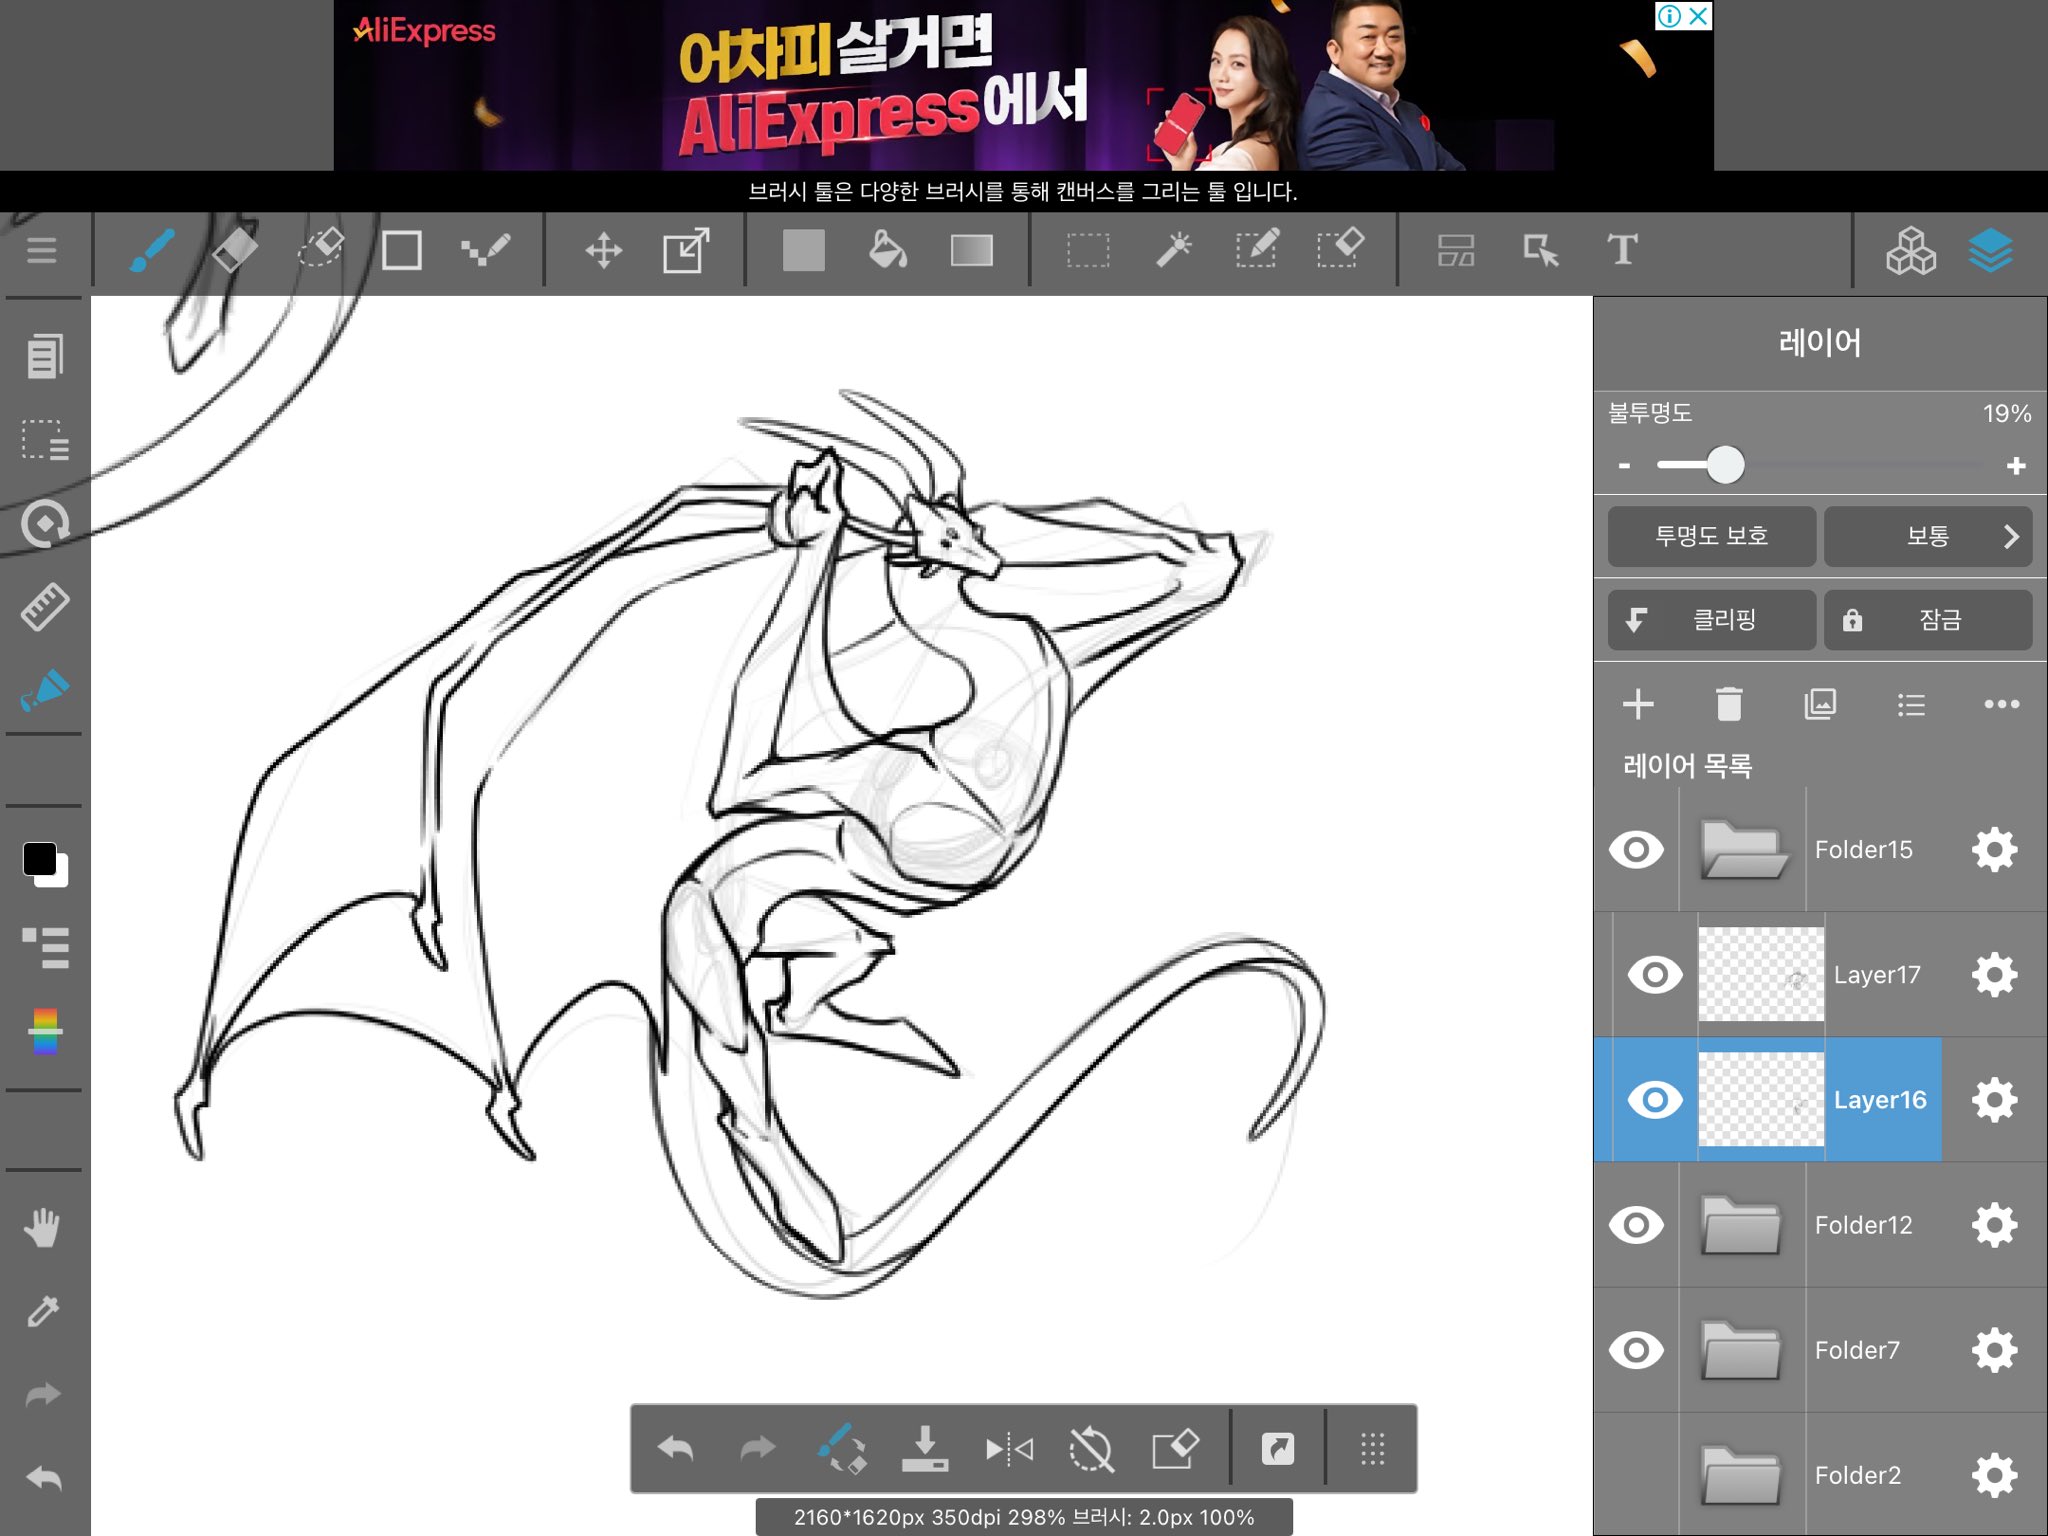2048x1536 pixels.
Task: Hide Folder12 with its eye icon
Action: (x=1636, y=1225)
